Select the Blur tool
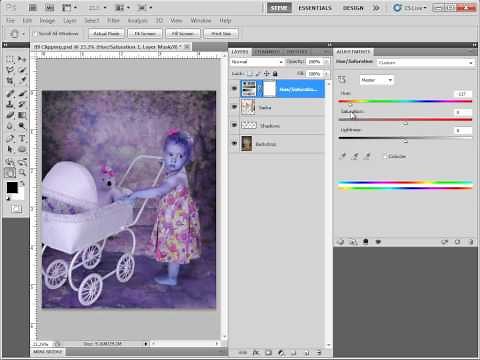This screenshot has height=360, width=480. 10,126
